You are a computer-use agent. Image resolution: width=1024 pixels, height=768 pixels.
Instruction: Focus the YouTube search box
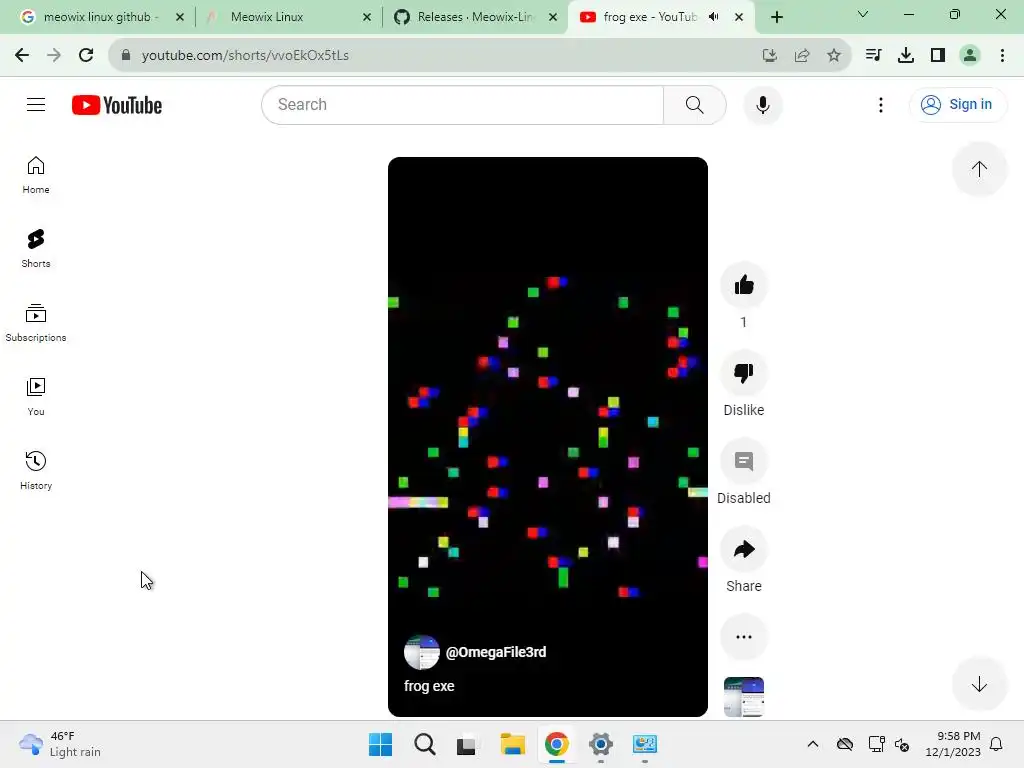[x=462, y=104]
